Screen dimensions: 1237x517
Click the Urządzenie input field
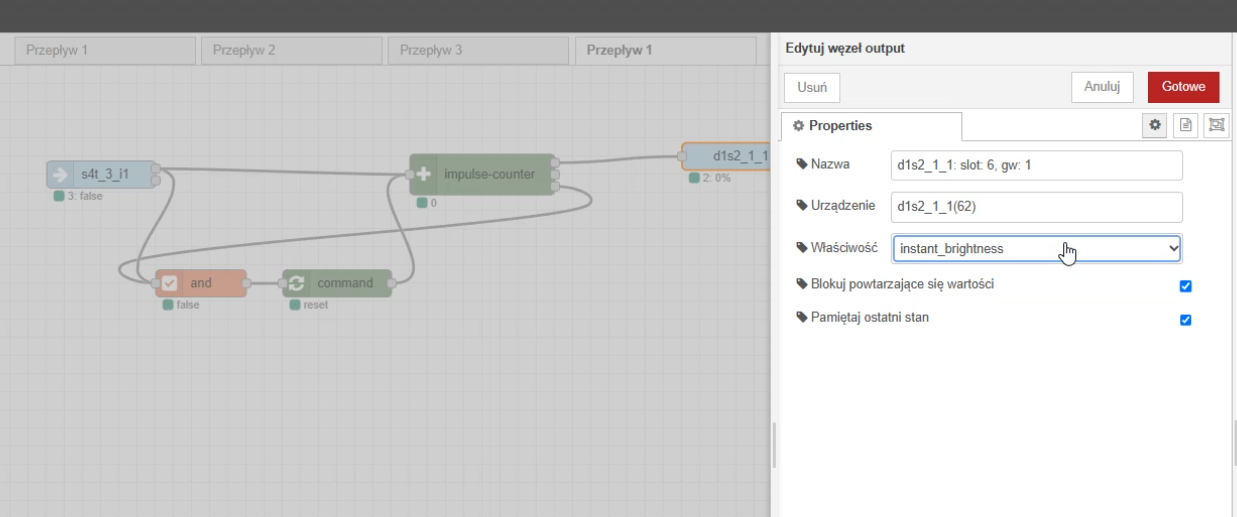point(1037,207)
